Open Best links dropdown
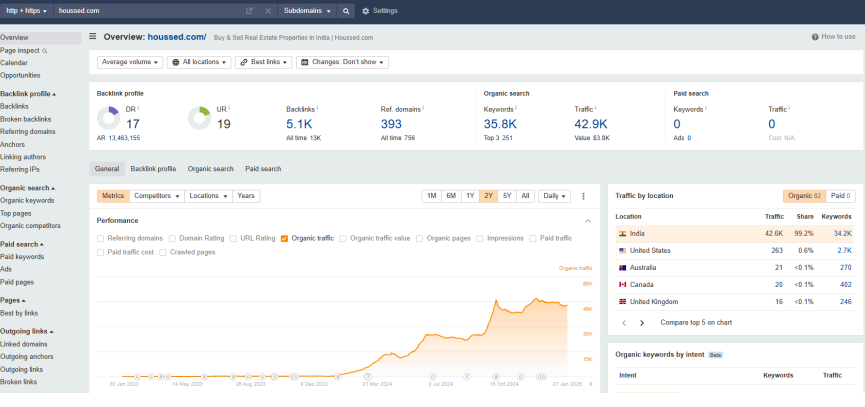Viewport: 865px width, 407px height. [264, 62]
